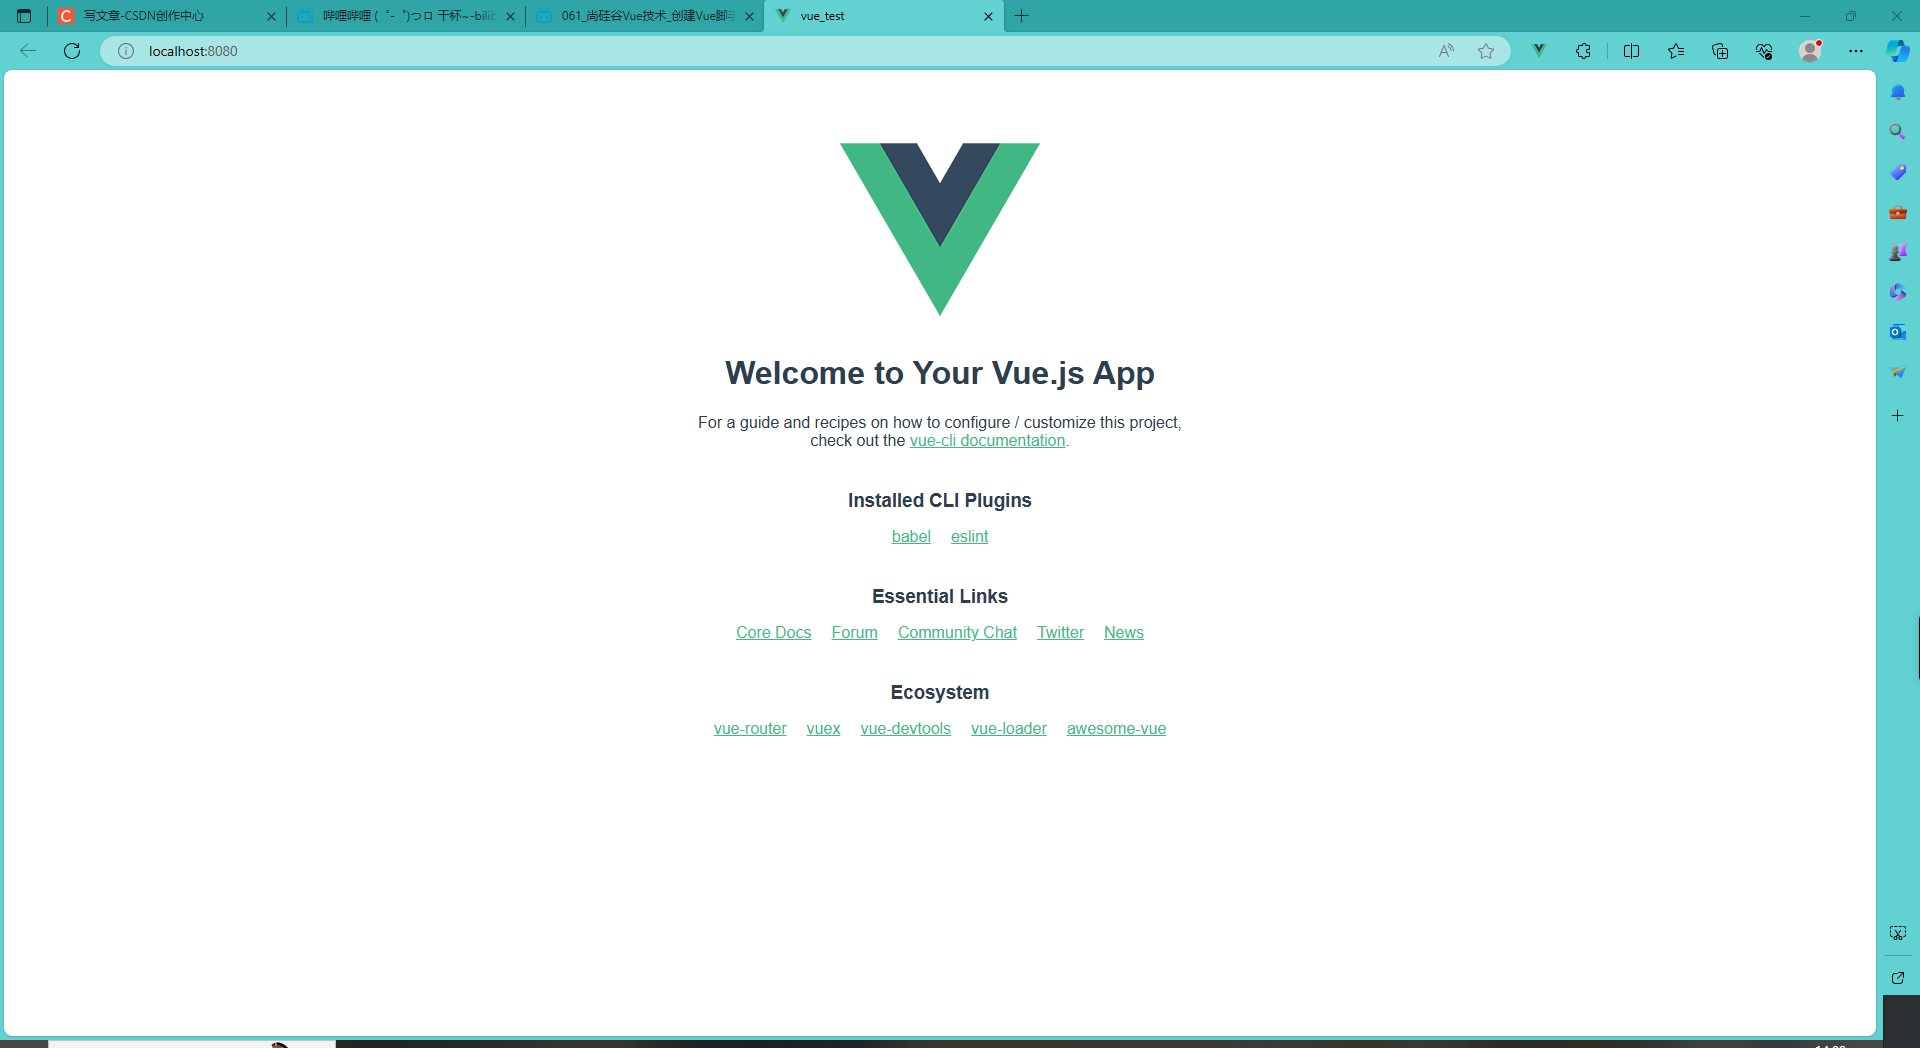Open the vue-router link

point(750,729)
